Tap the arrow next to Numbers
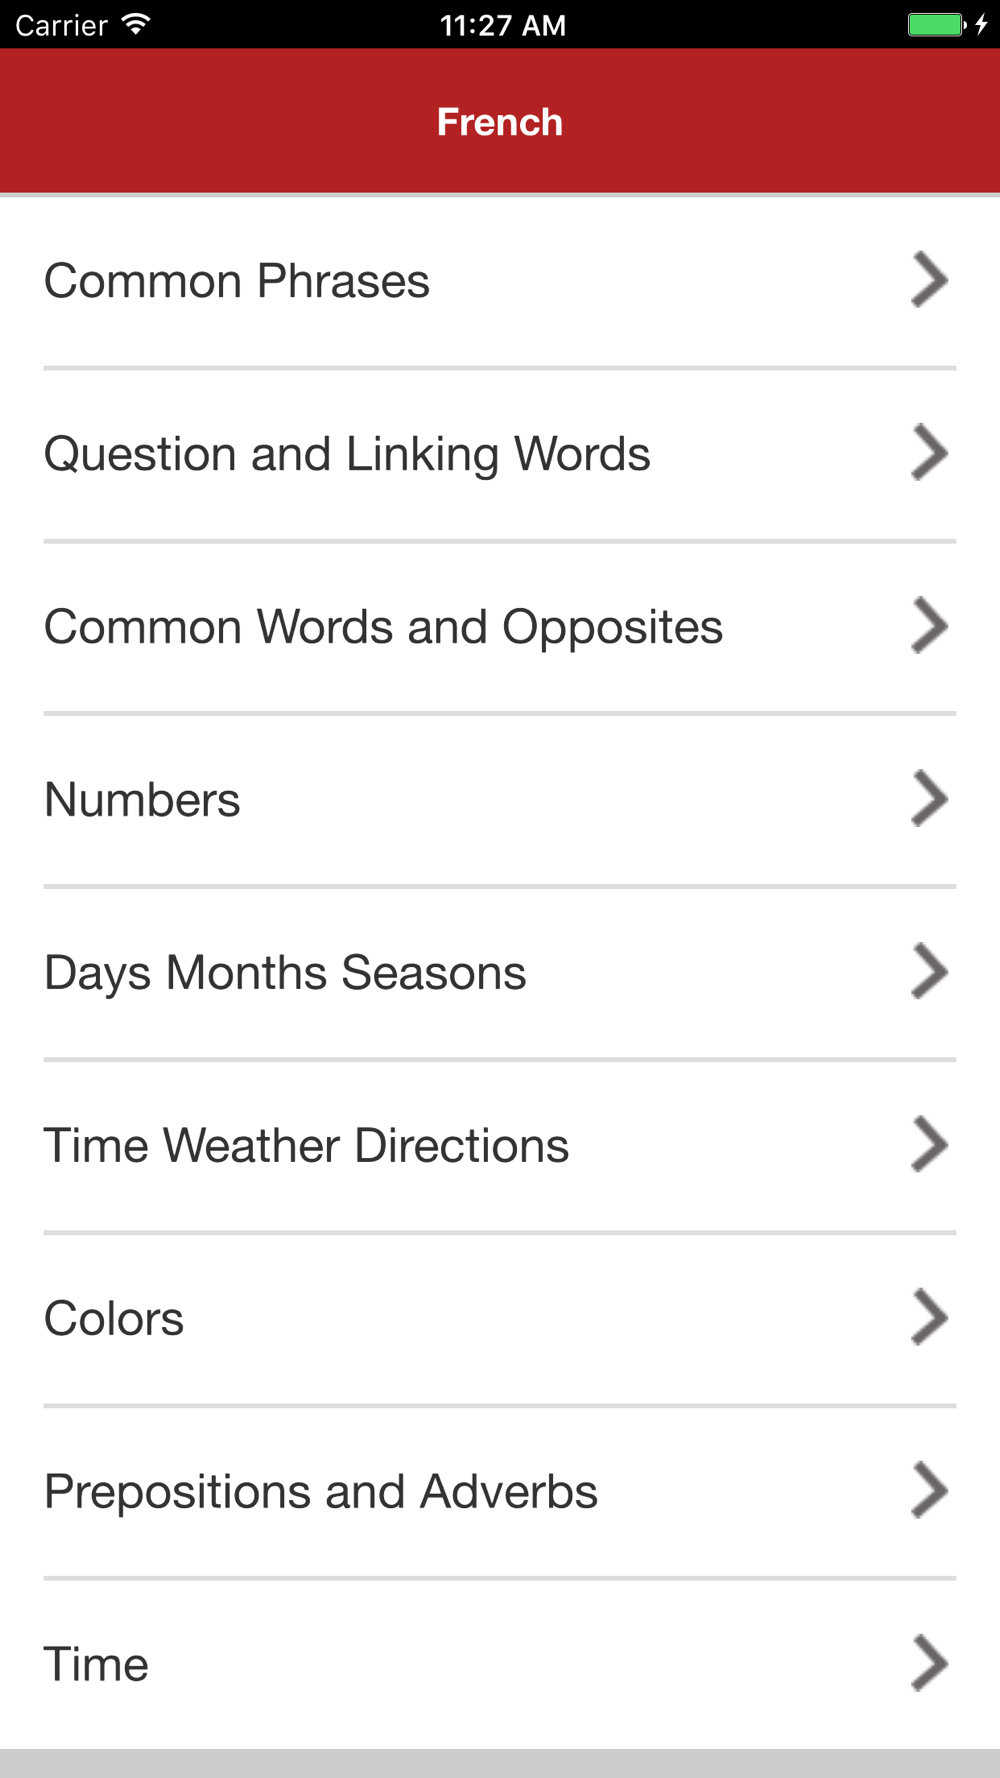 pos(929,799)
